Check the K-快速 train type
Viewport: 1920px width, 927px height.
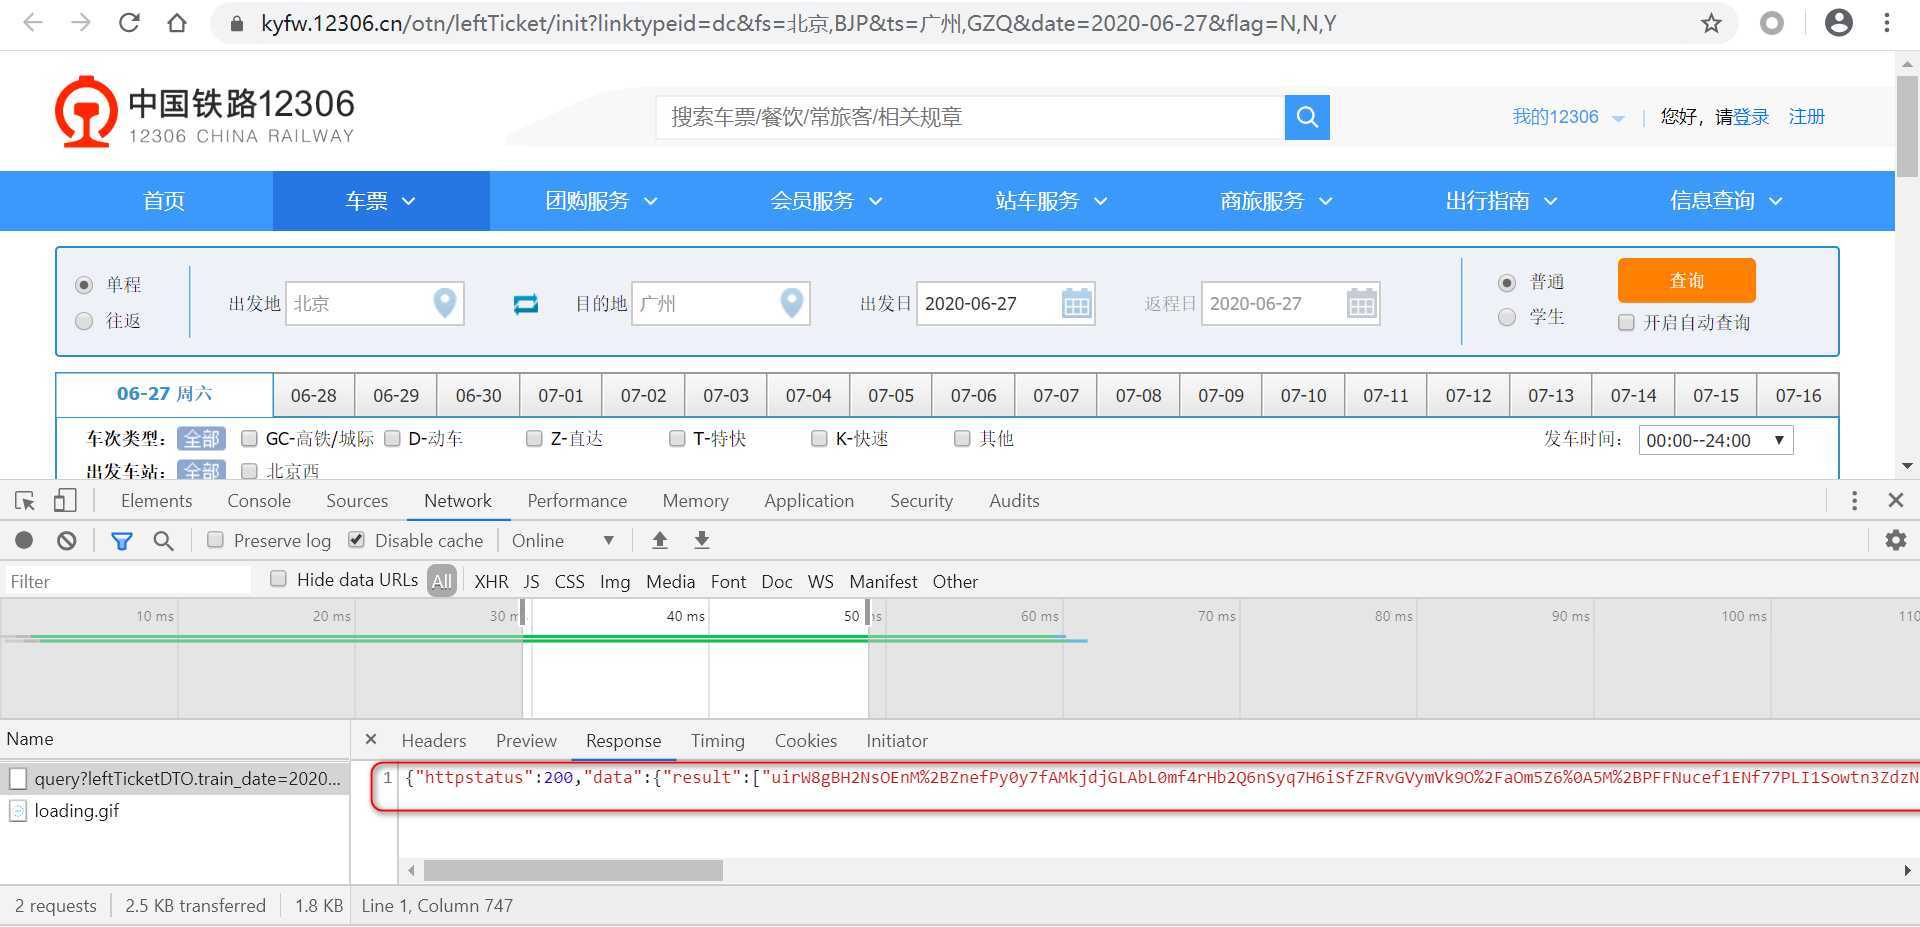point(819,438)
